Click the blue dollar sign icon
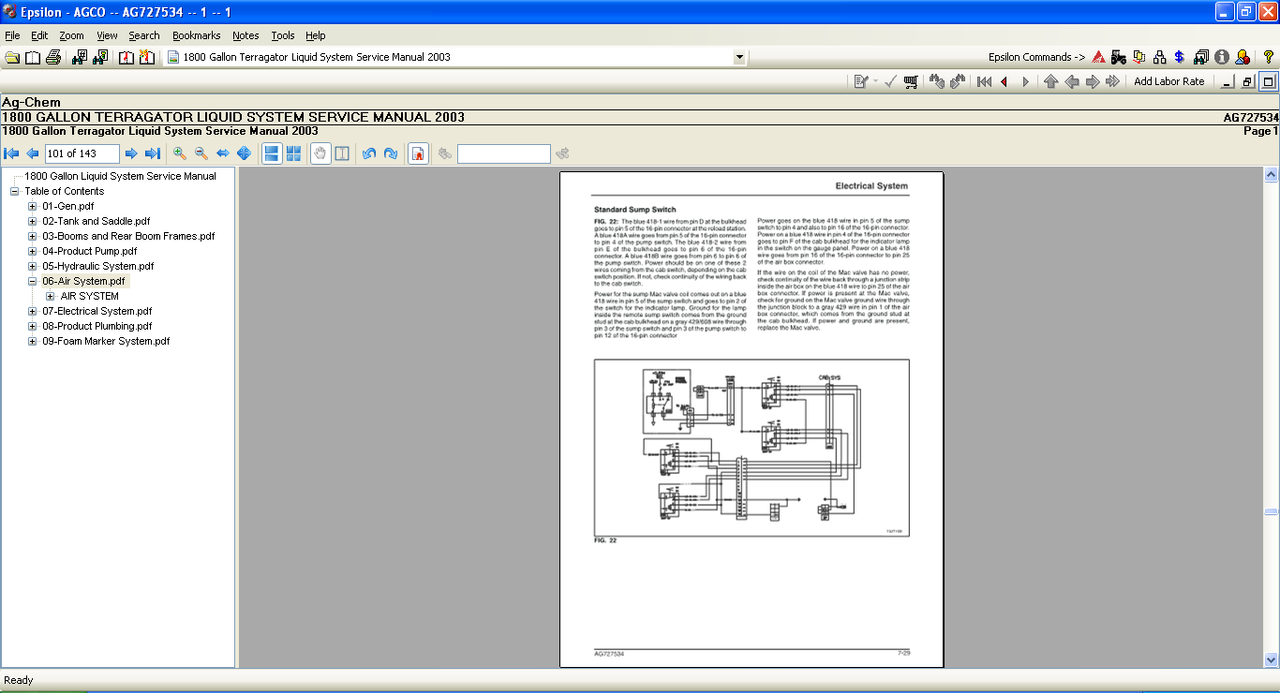This screenshot has width=1280, height=693. [1180, 57]
